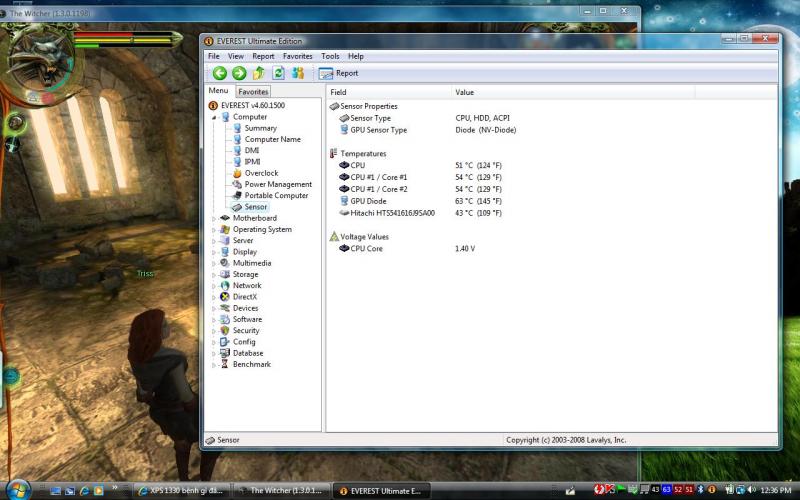Screen dimensions: 800x500
Task: Collapse the Computer tree node
Action: coord(213,117)
